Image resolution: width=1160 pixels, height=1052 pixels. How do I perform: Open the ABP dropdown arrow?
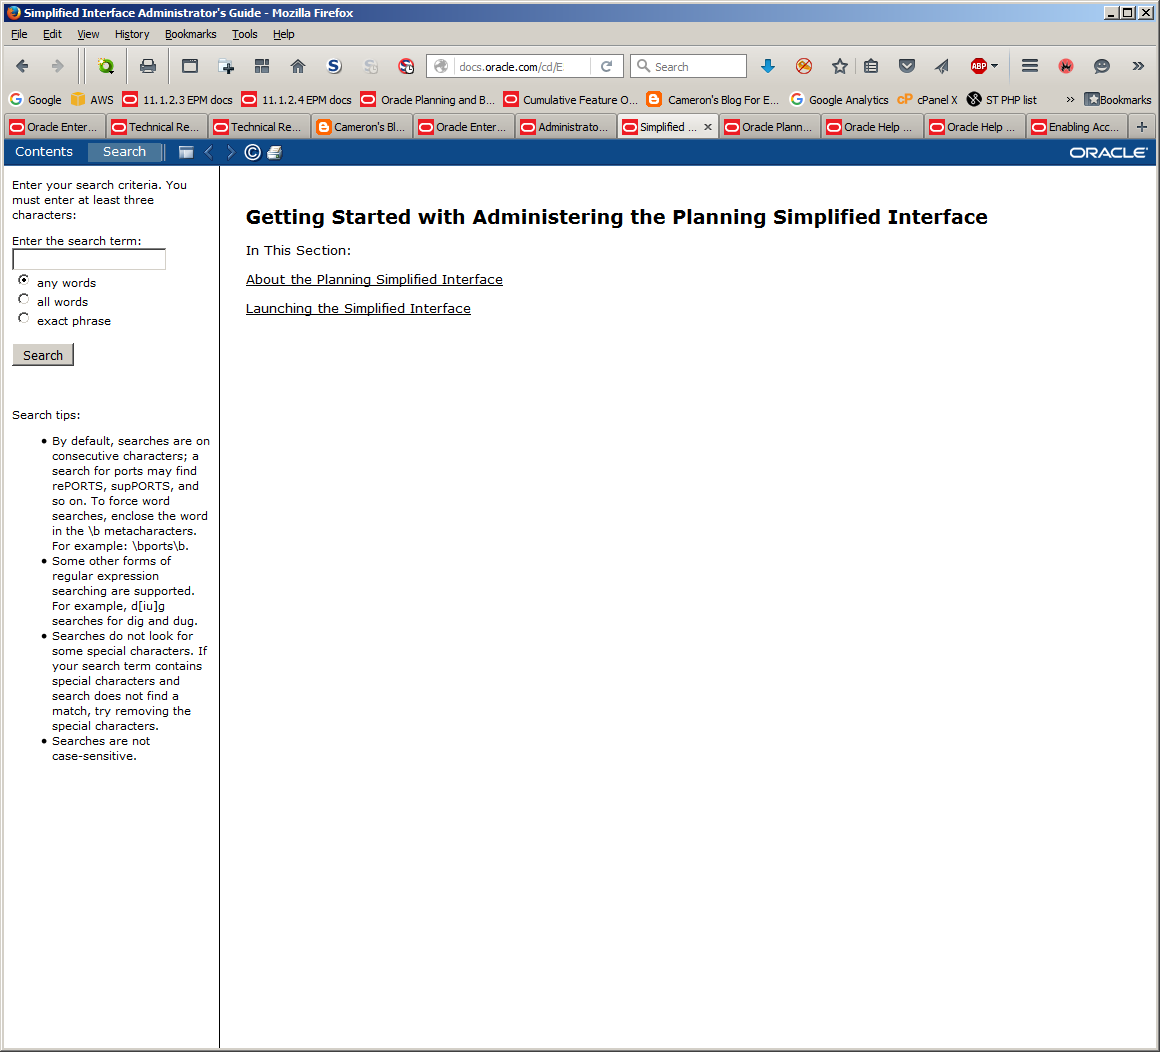point(994,67)
